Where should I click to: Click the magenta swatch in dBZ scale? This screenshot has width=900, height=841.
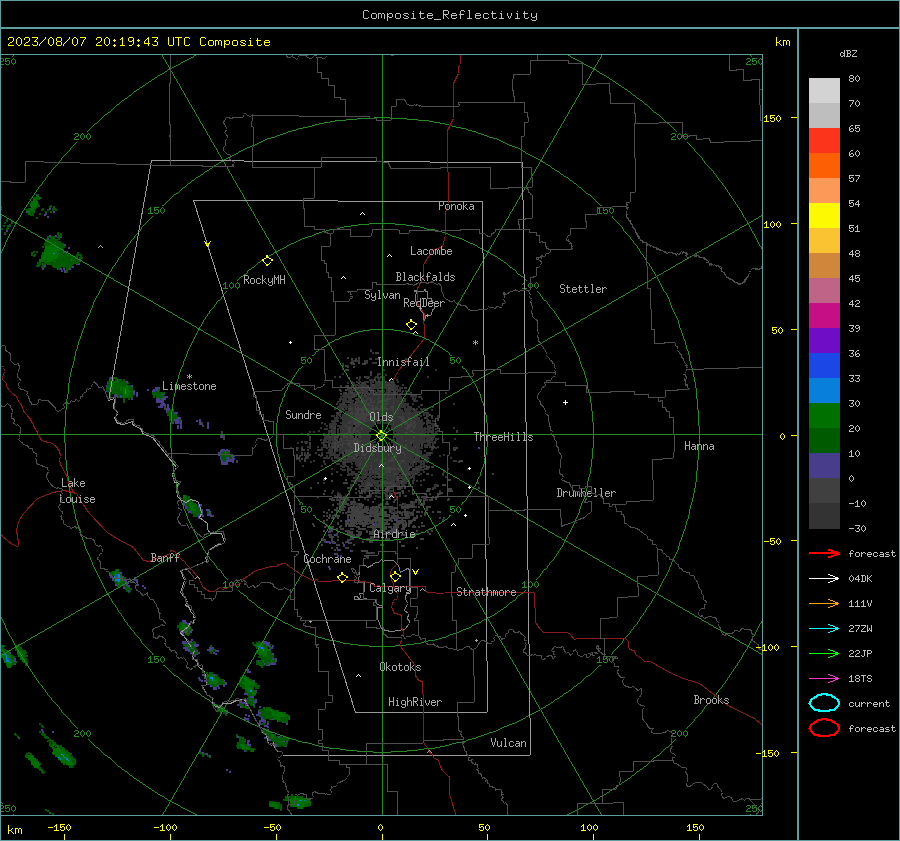[x=824, y=316]
